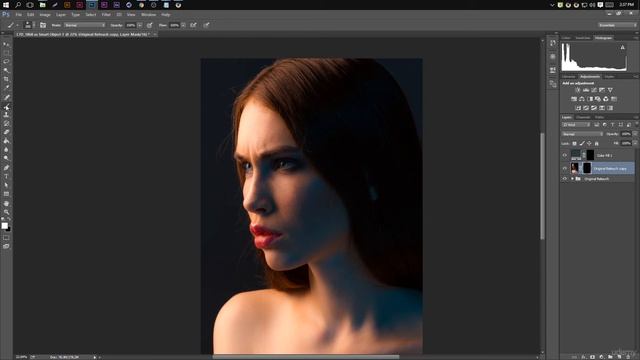Select the Rectangle shape tool
The image size is (640, 360).
6,194
